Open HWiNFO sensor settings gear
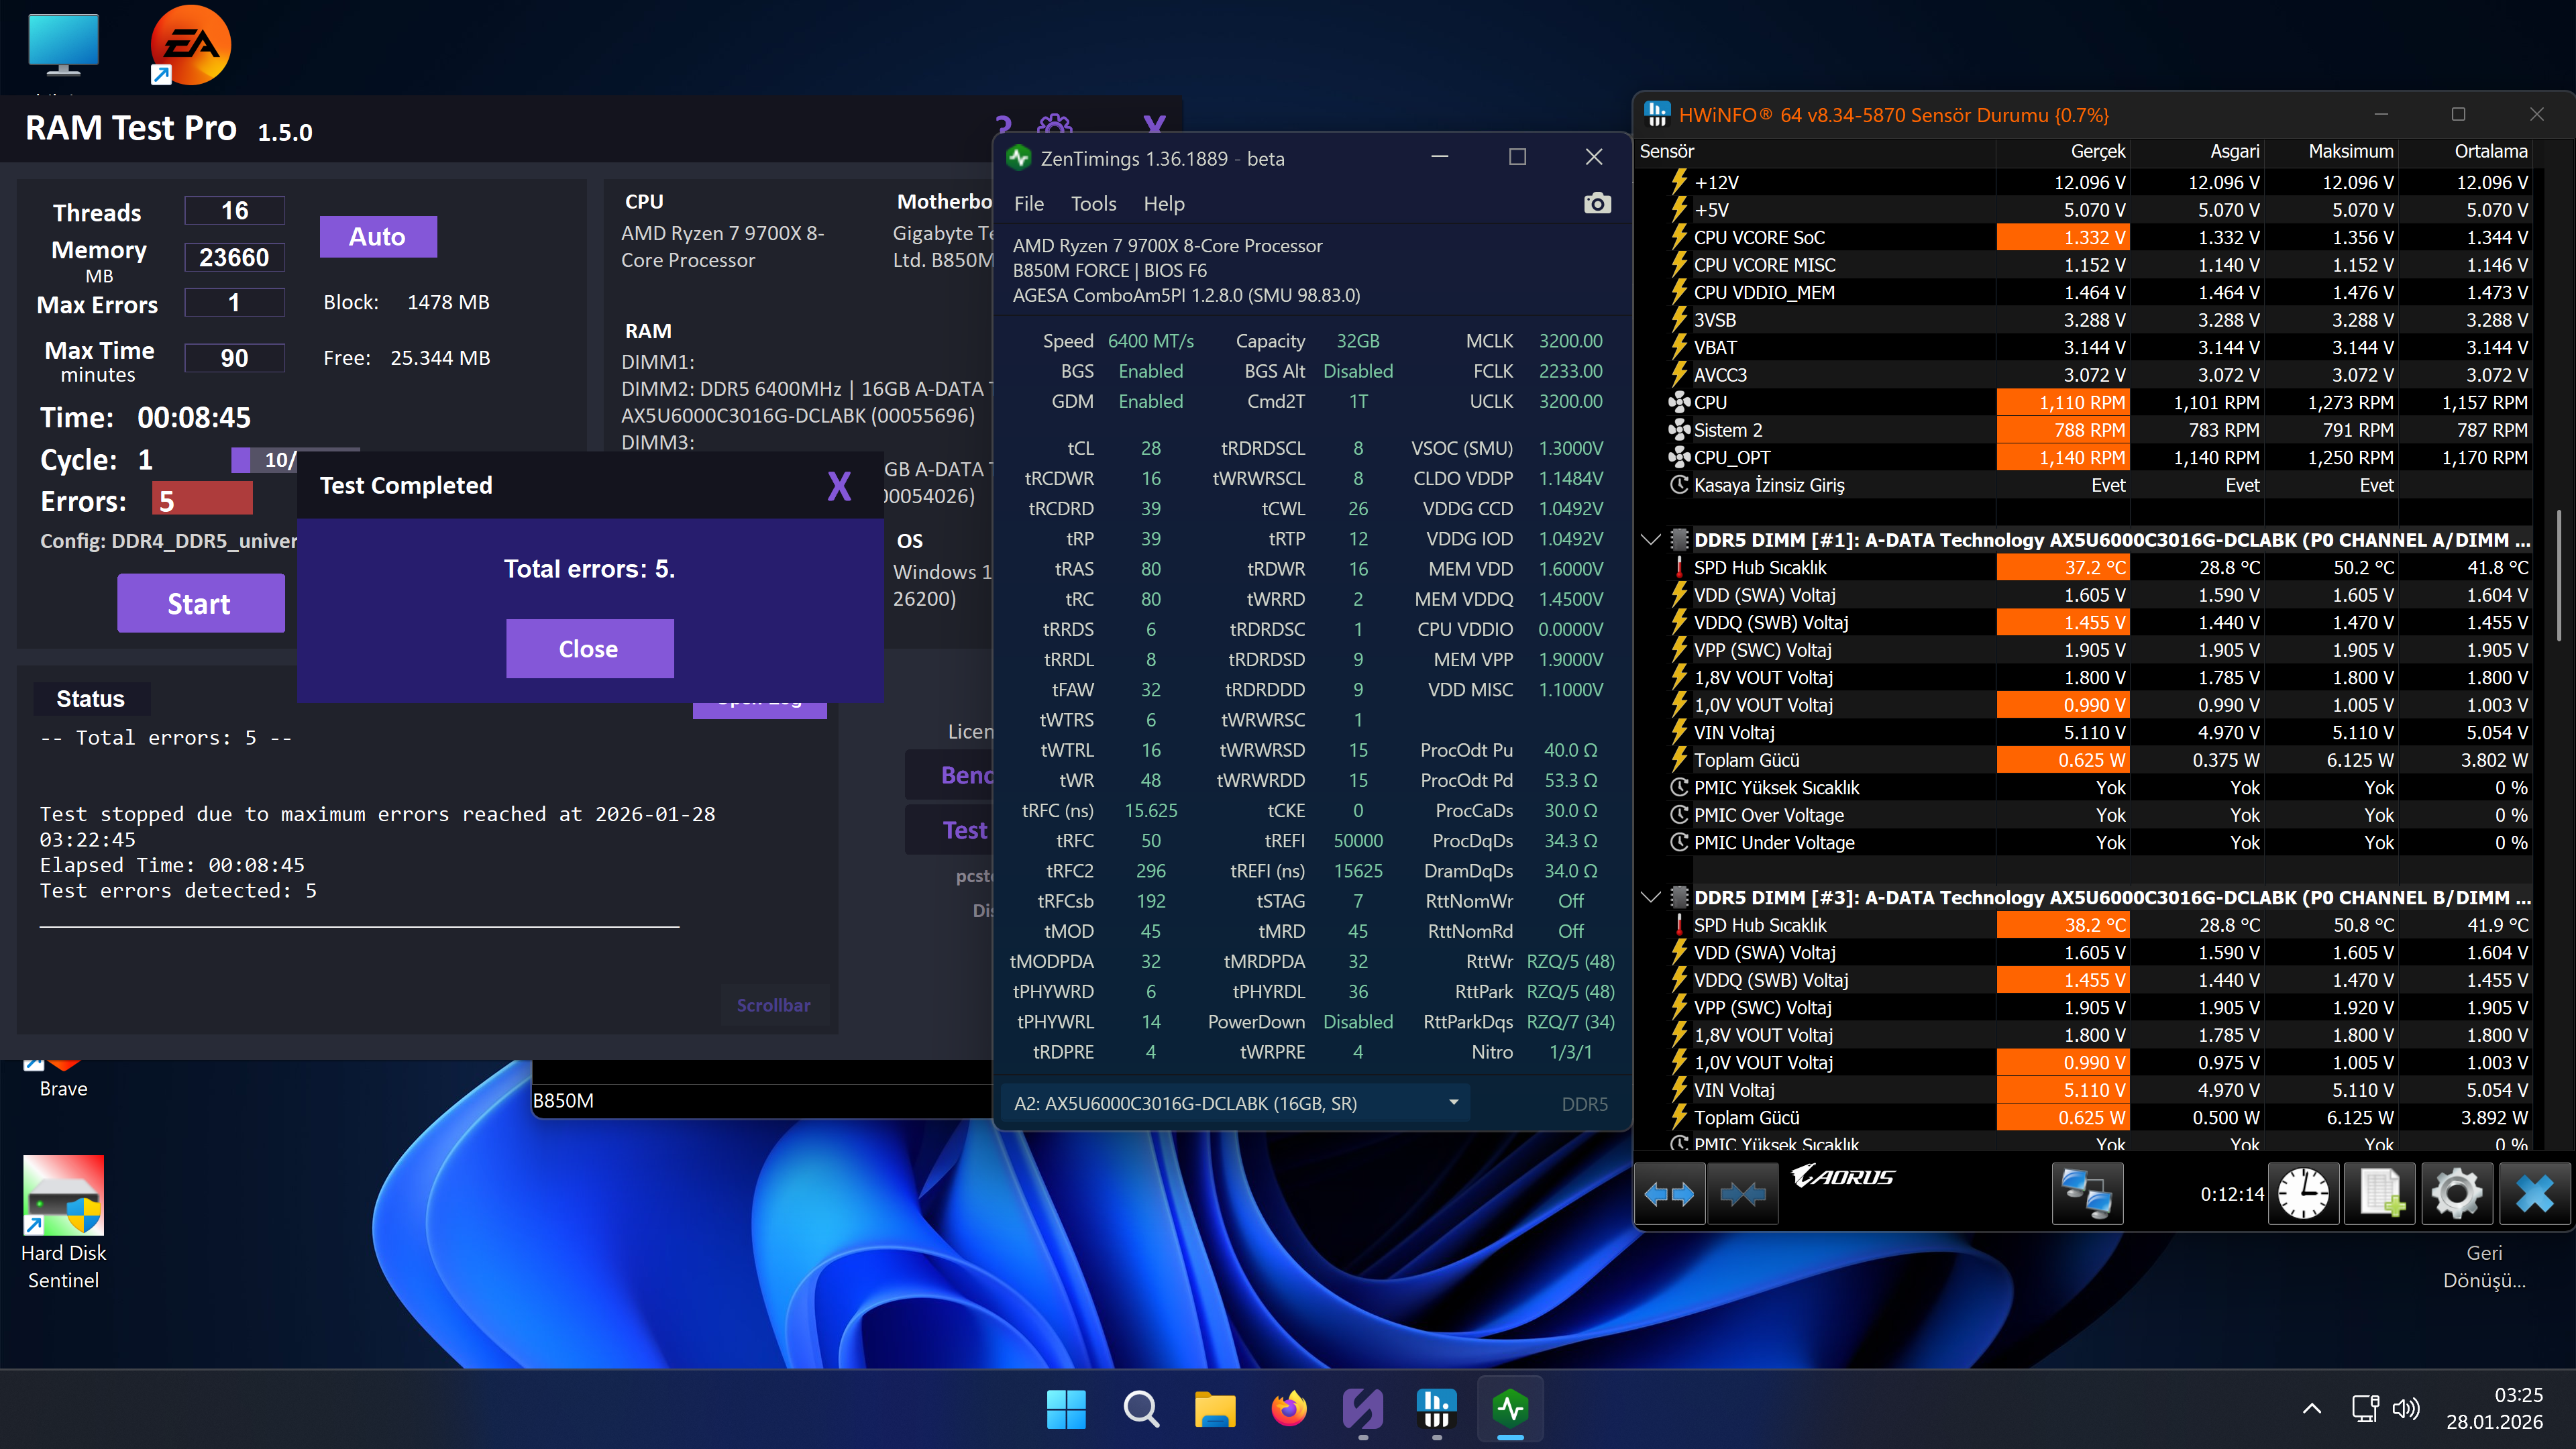This screenshot has height=1449, width=2576. [x=2457, y=1194]
